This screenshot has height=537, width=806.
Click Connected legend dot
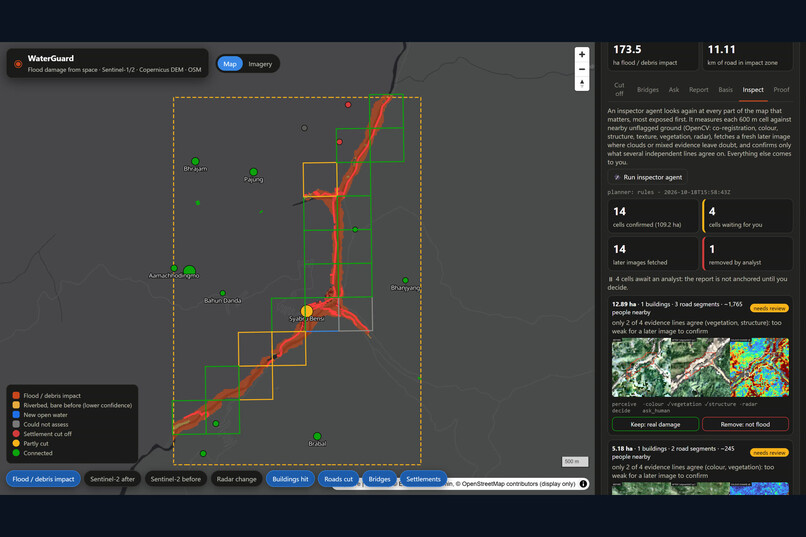[16, 453]
